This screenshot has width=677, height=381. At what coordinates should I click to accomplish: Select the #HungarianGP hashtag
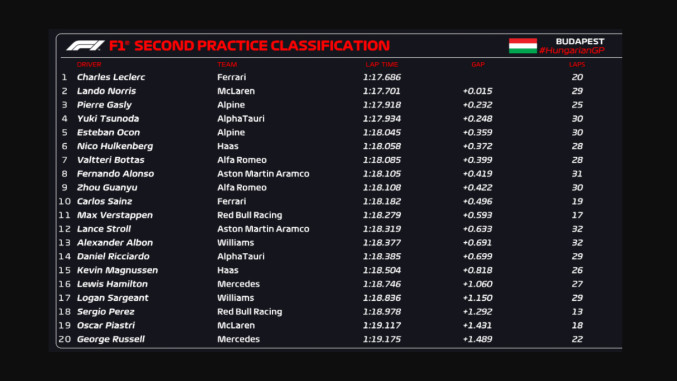(x=572, y=51)
